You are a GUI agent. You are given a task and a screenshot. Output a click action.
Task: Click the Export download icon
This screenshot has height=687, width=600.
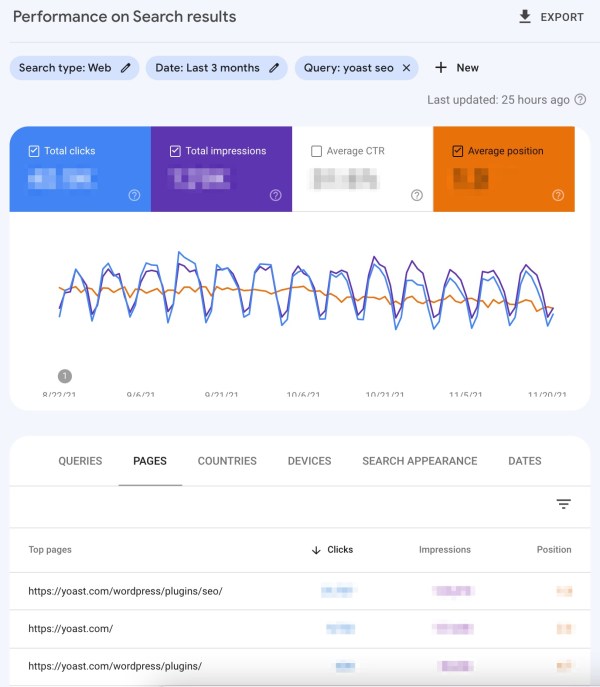[525, 17]
